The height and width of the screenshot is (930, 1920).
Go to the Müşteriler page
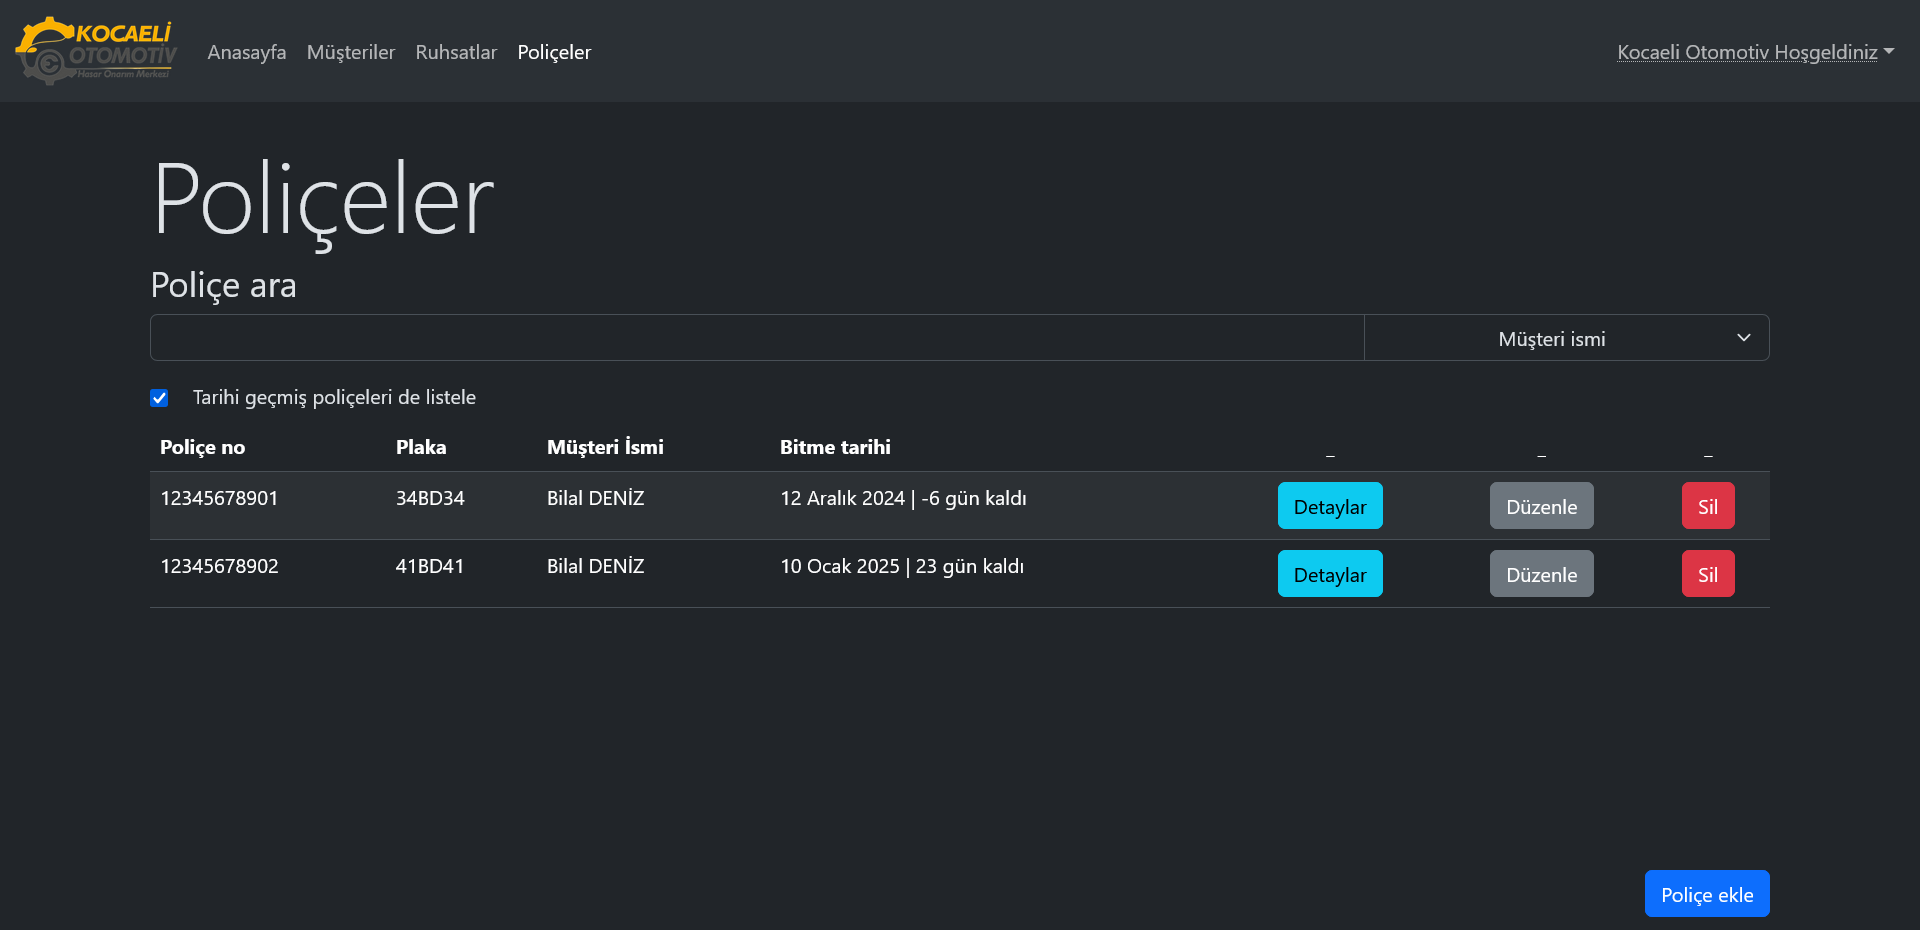point(350,52)
